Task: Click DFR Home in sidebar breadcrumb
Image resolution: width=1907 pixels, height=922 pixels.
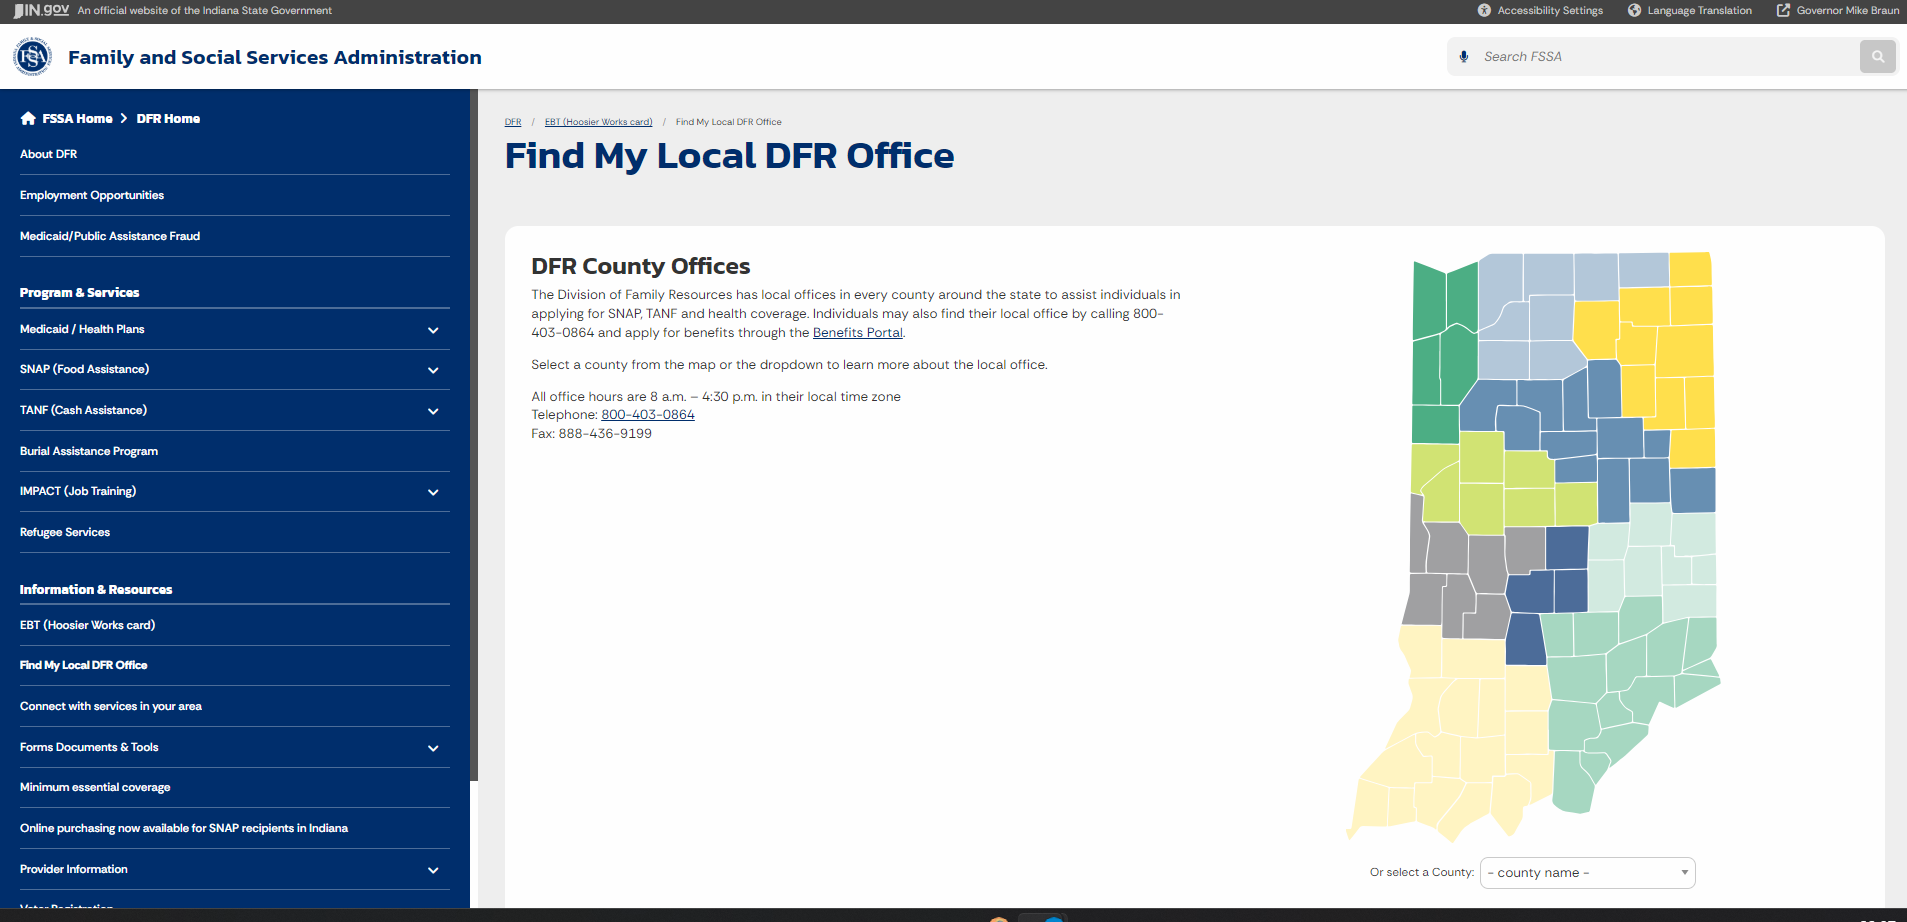Action: [168, 118]
